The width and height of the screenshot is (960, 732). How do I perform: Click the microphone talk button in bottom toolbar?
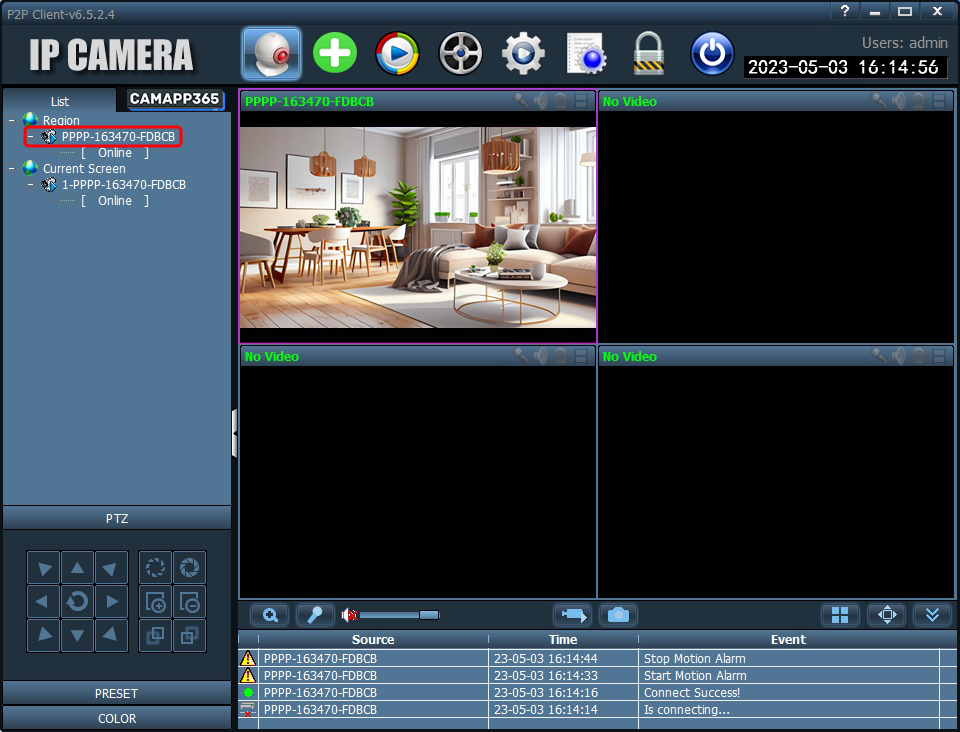(x=315, y=615)
